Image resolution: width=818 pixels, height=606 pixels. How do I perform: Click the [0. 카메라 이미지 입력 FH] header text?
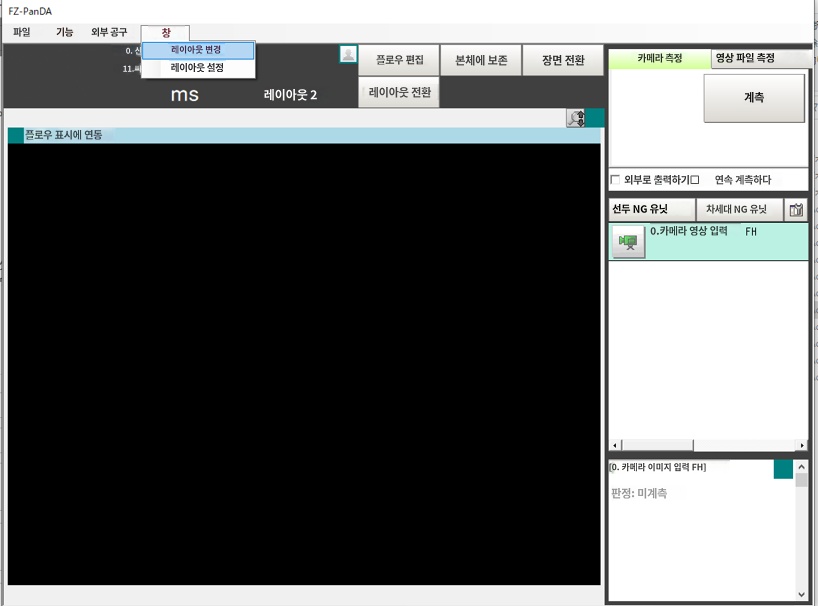tap(657, 467)
